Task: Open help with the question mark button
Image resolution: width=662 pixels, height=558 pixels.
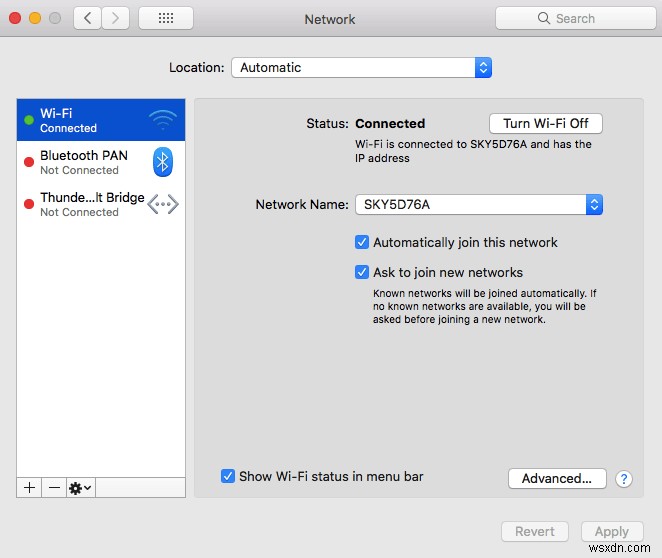Action: [x=624, y=479]
